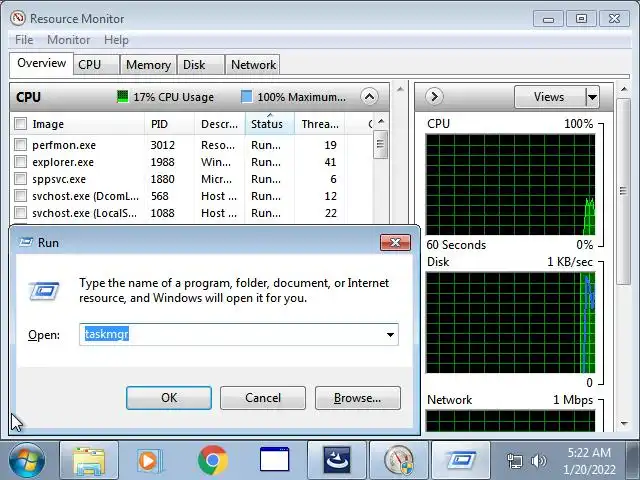The image size is (640, 480).
Task: Check the svchost.exe (LocalS...) checkbox
Action: click(20, 213)
